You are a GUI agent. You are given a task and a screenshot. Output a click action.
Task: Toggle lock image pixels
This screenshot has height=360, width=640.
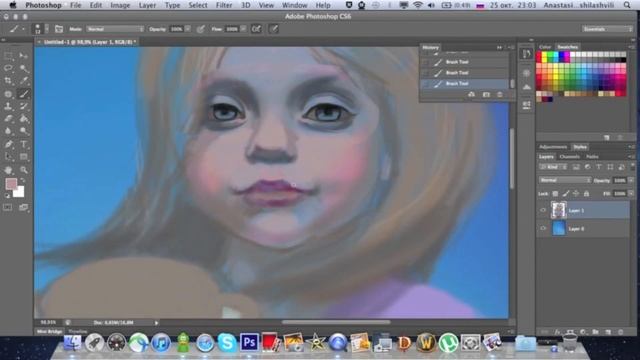pyautogui.click(x=566, y=193)
